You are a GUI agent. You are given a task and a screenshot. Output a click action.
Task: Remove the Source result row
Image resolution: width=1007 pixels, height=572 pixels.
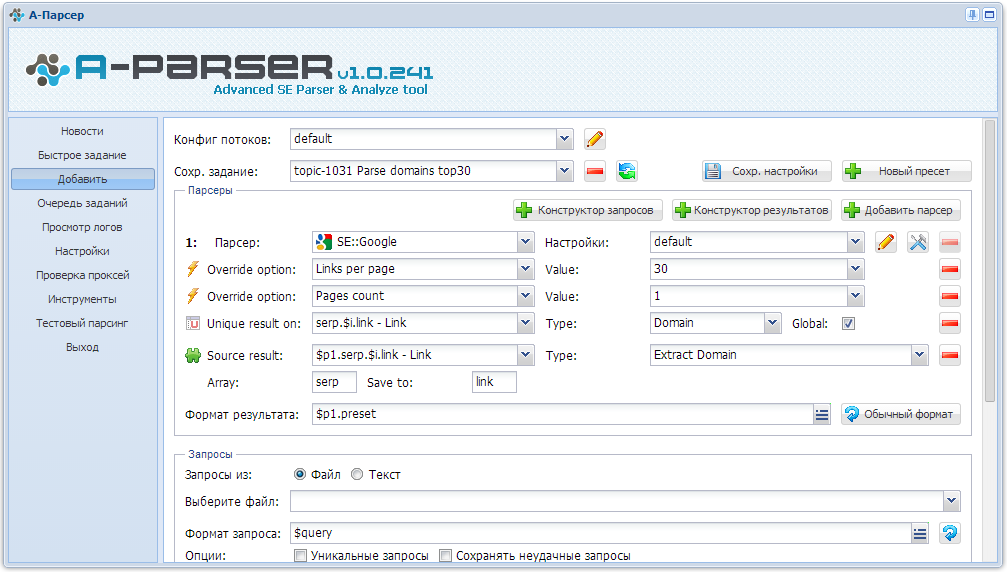point(950,355)
